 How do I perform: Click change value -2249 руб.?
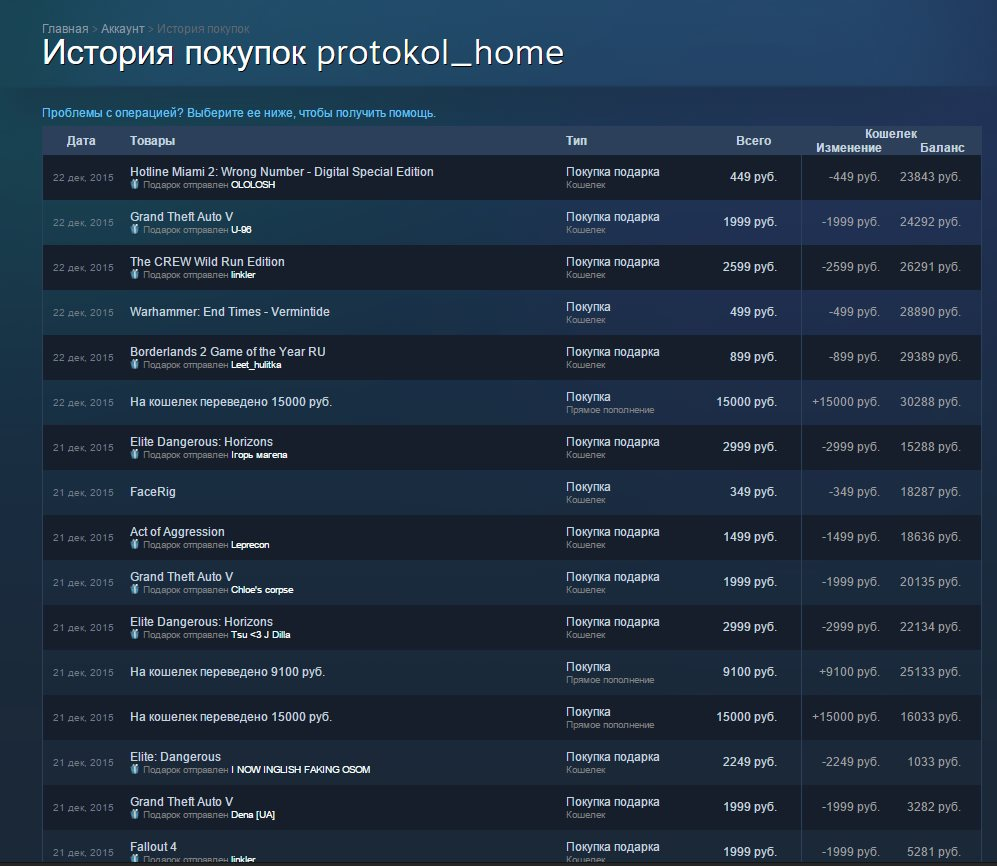(851, 762)
